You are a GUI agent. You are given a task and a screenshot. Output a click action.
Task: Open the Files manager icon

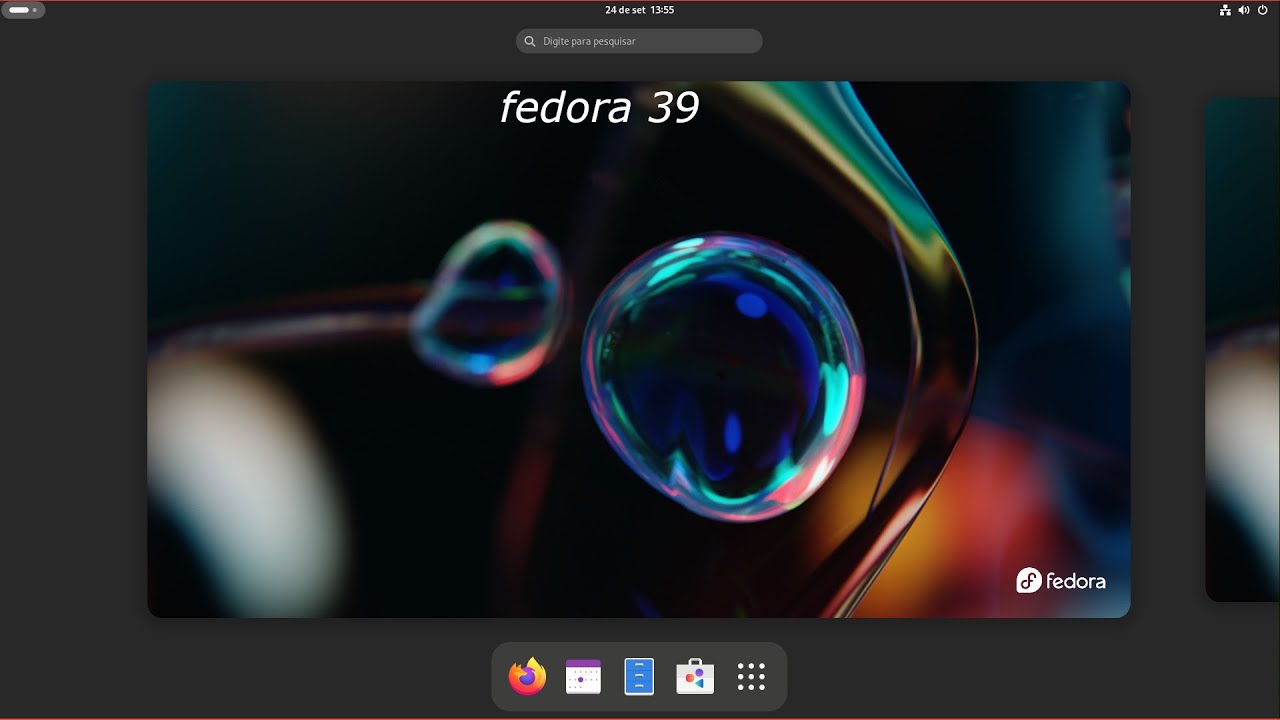pyautogui.click(x=639, y=676)
